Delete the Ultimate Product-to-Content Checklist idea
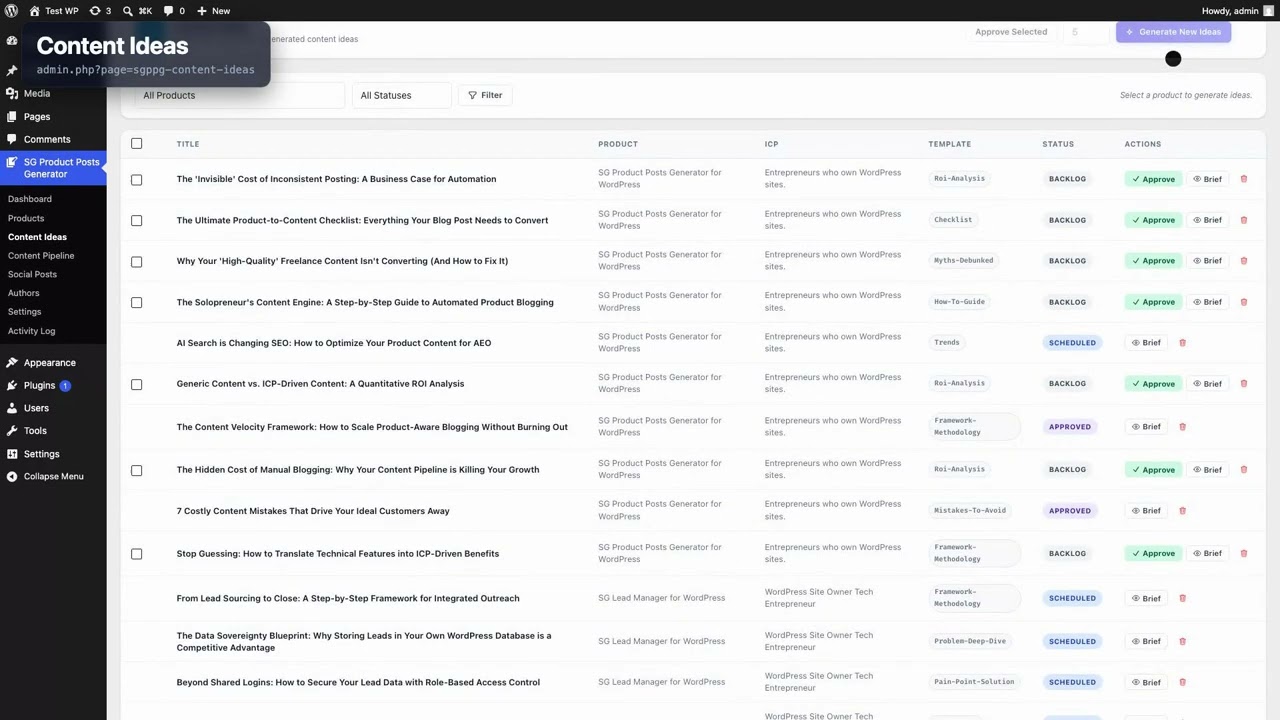The image size is (1280, 720). click(1244, 220)
